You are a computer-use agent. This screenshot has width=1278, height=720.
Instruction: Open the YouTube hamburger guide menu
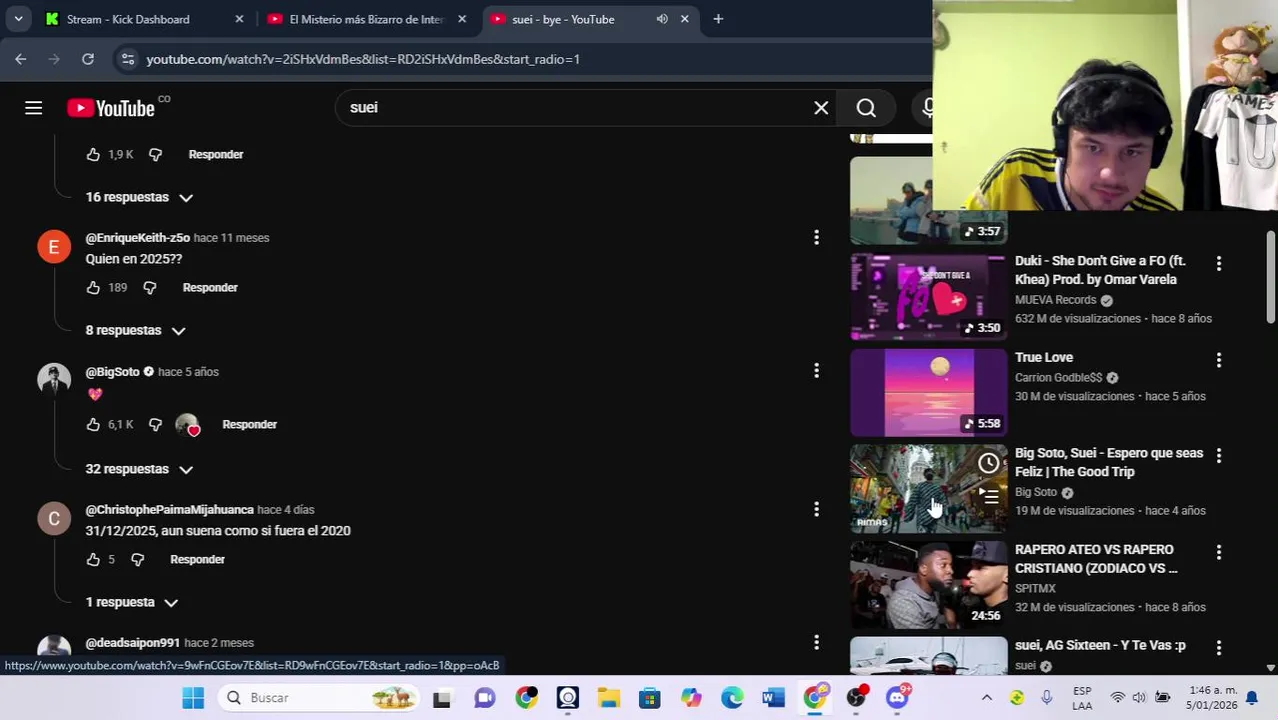tap(34, 108)
